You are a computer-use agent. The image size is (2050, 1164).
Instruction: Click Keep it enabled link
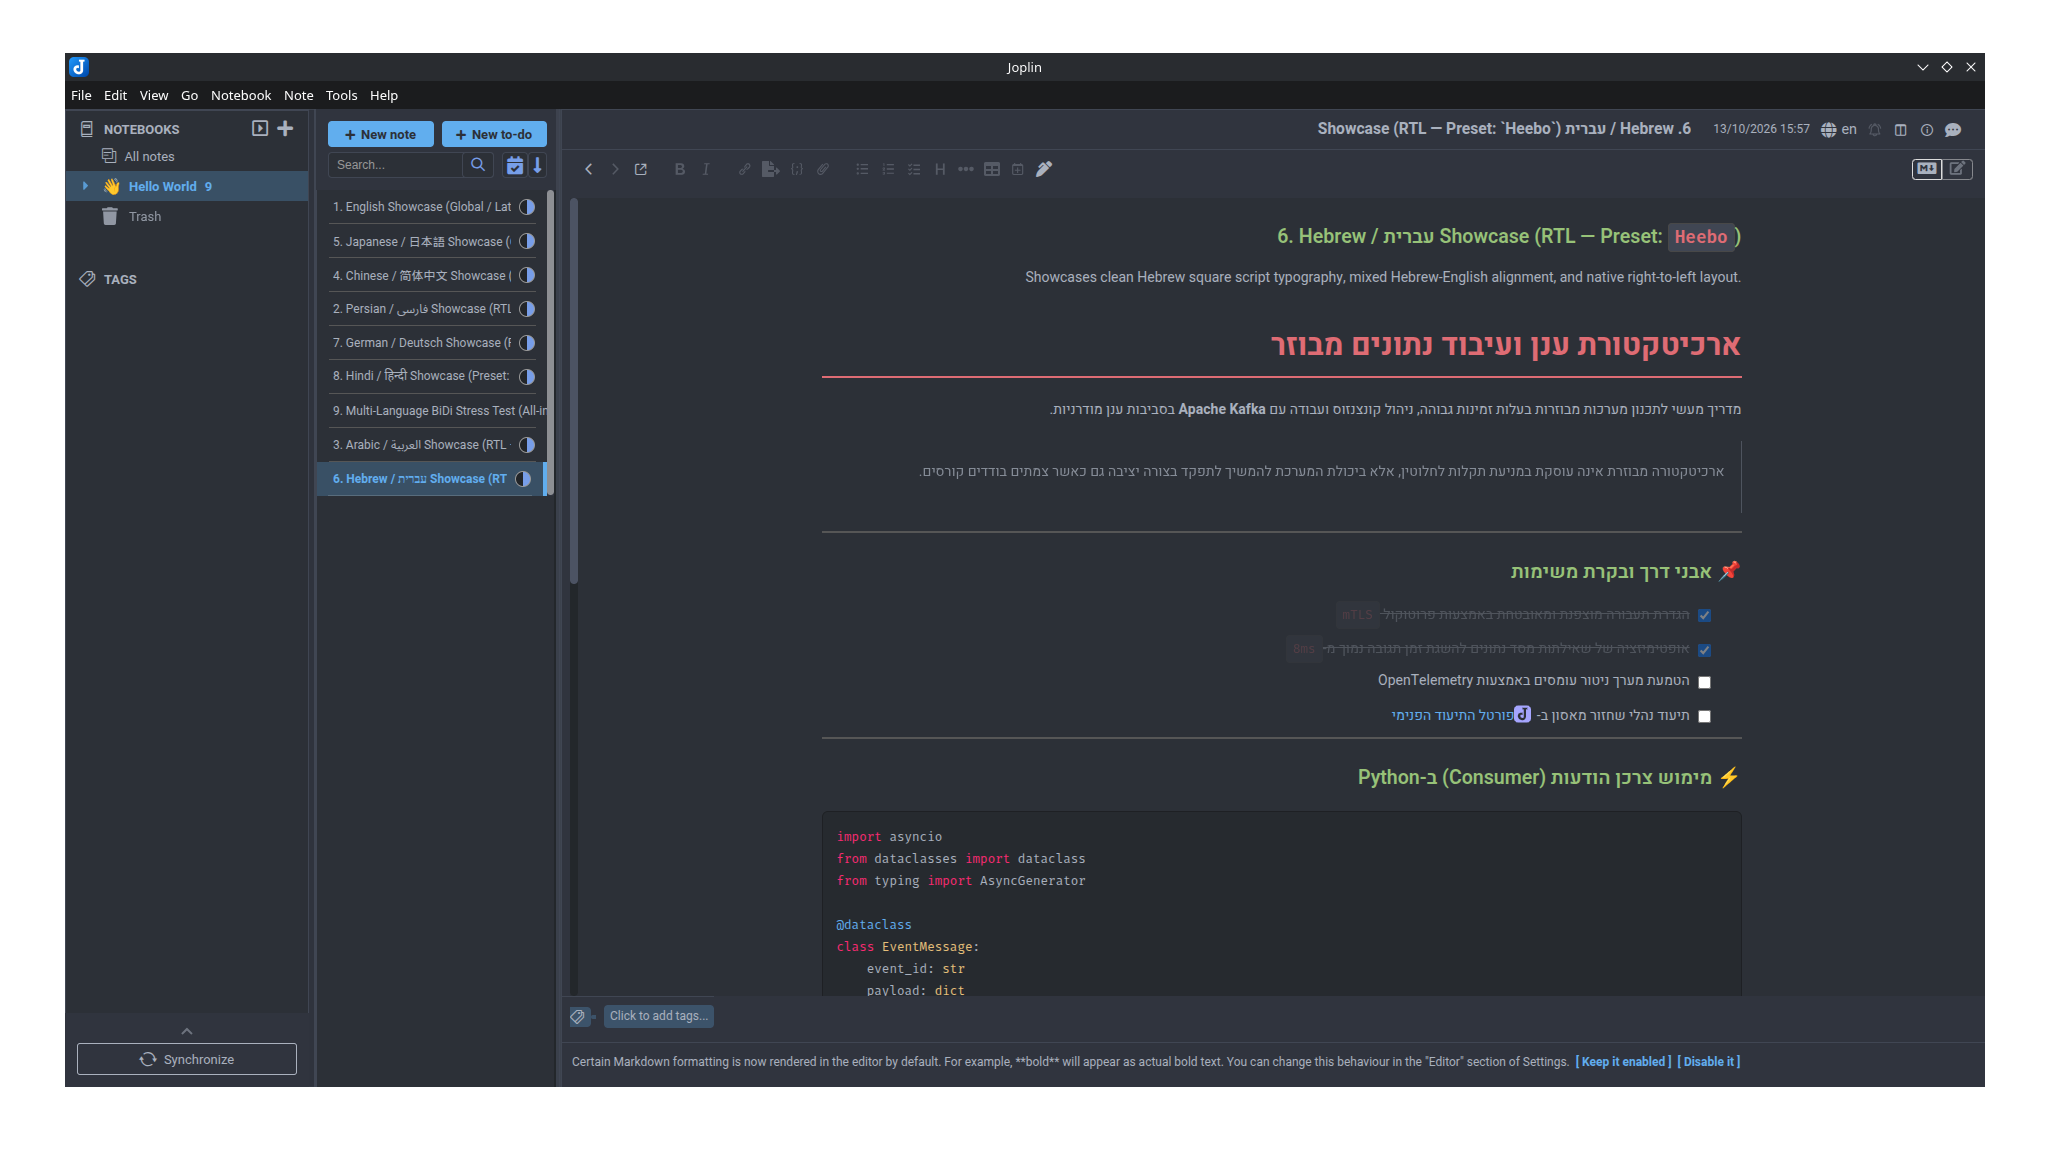(x=1623, y=1063)
